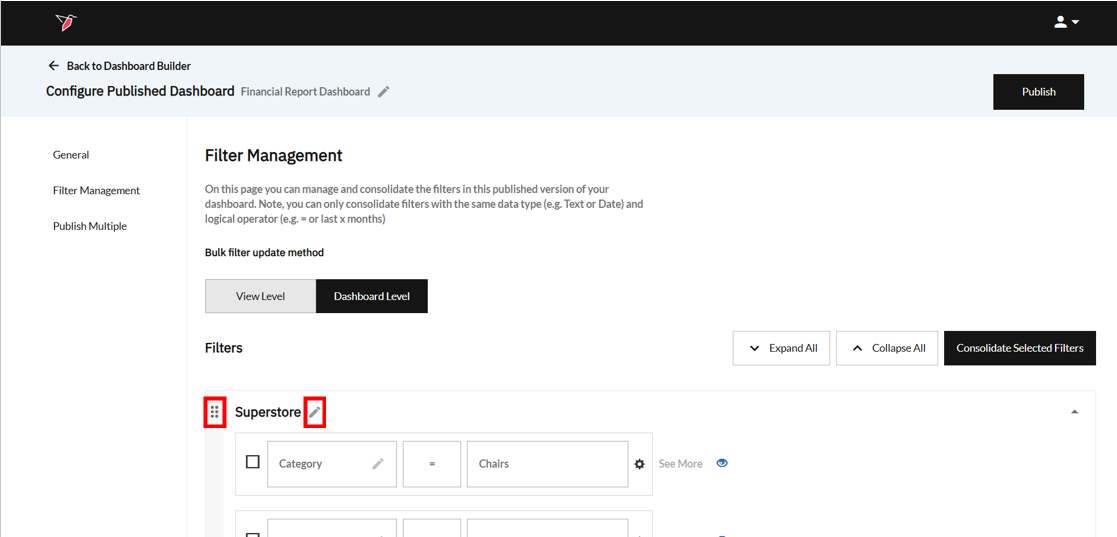Edit the Superstore group name
Image resolution: width=1117 pixels, height=537 pixels.
314,412
